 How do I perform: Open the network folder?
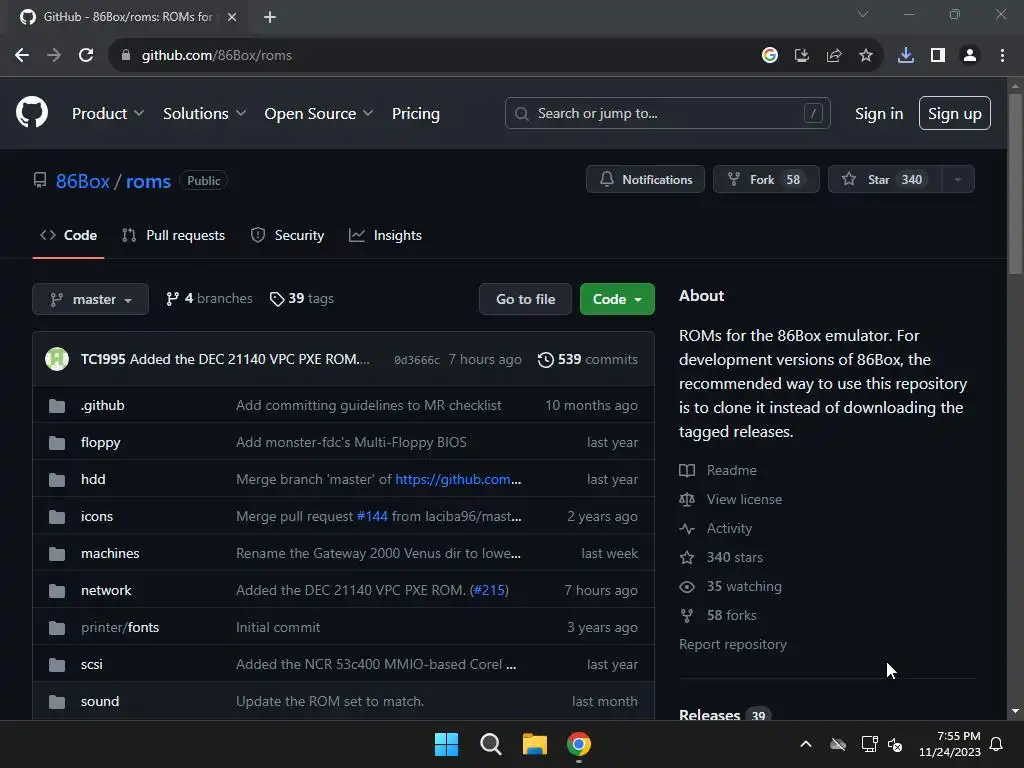pyautogui.click(x=106, y=590)
